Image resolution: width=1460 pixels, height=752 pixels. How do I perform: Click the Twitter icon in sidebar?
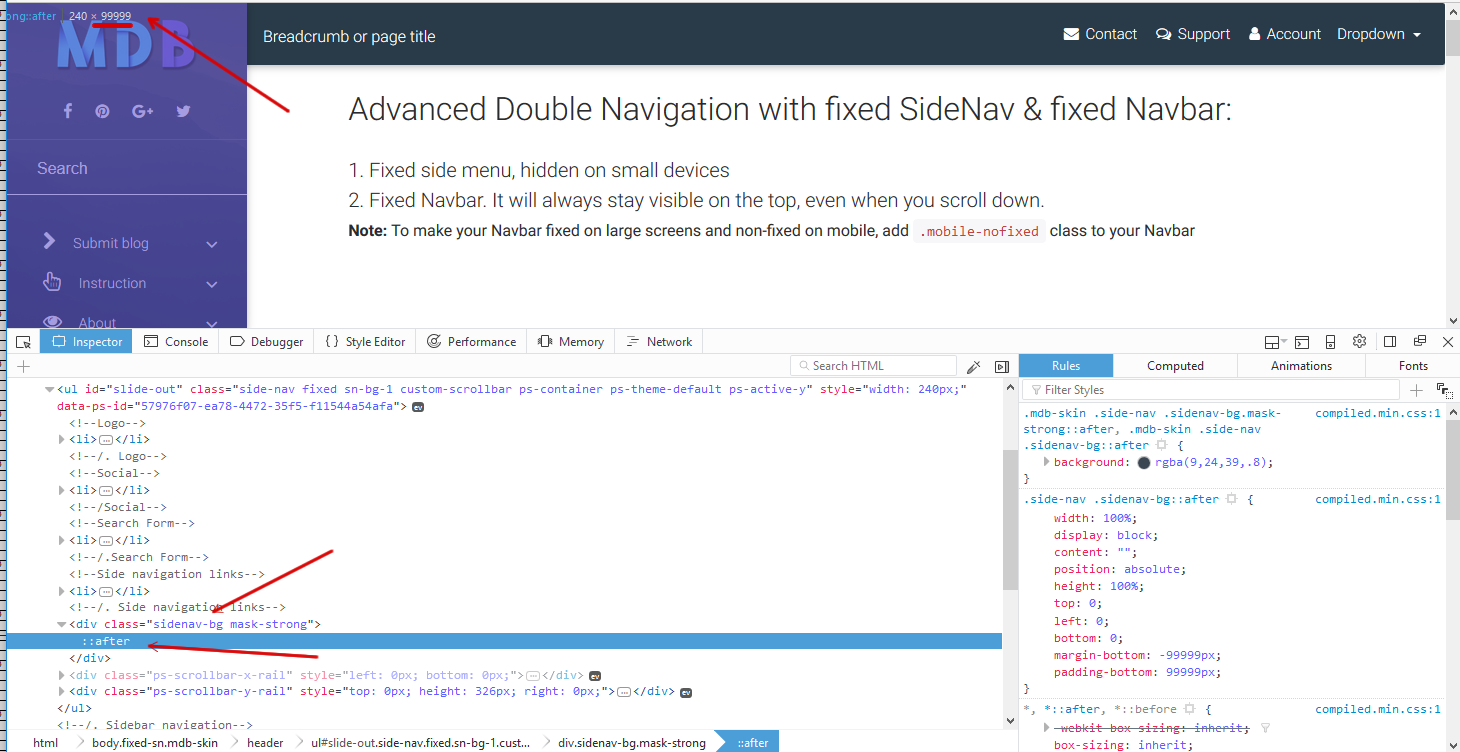(x=183, y=111)
